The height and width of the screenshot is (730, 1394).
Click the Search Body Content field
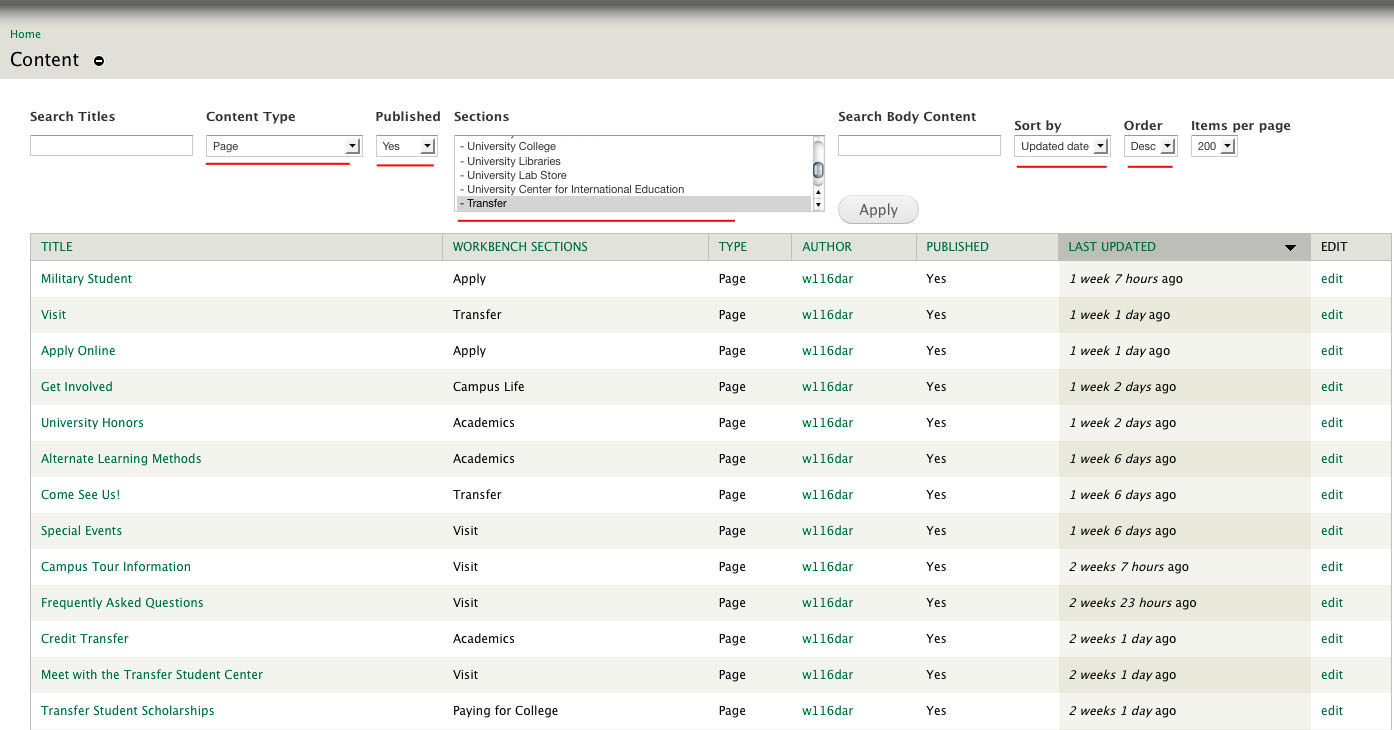(x=919, y=146)
